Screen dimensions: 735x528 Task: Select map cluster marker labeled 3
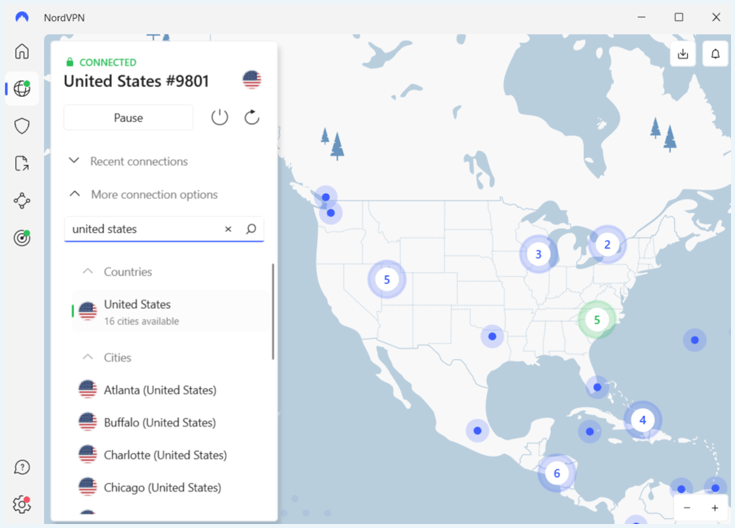click(538, 254)
